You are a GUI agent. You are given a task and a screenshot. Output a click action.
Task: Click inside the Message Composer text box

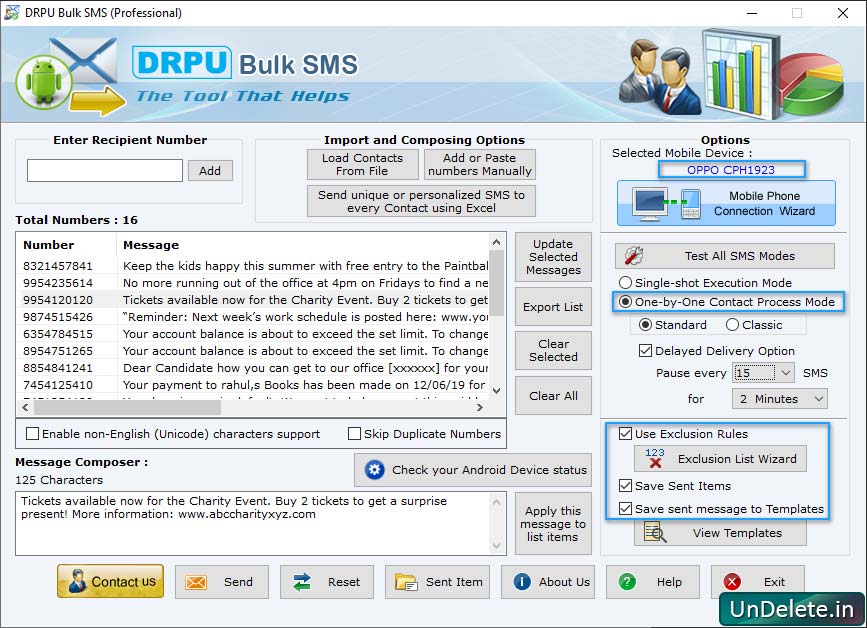[253, 524]
